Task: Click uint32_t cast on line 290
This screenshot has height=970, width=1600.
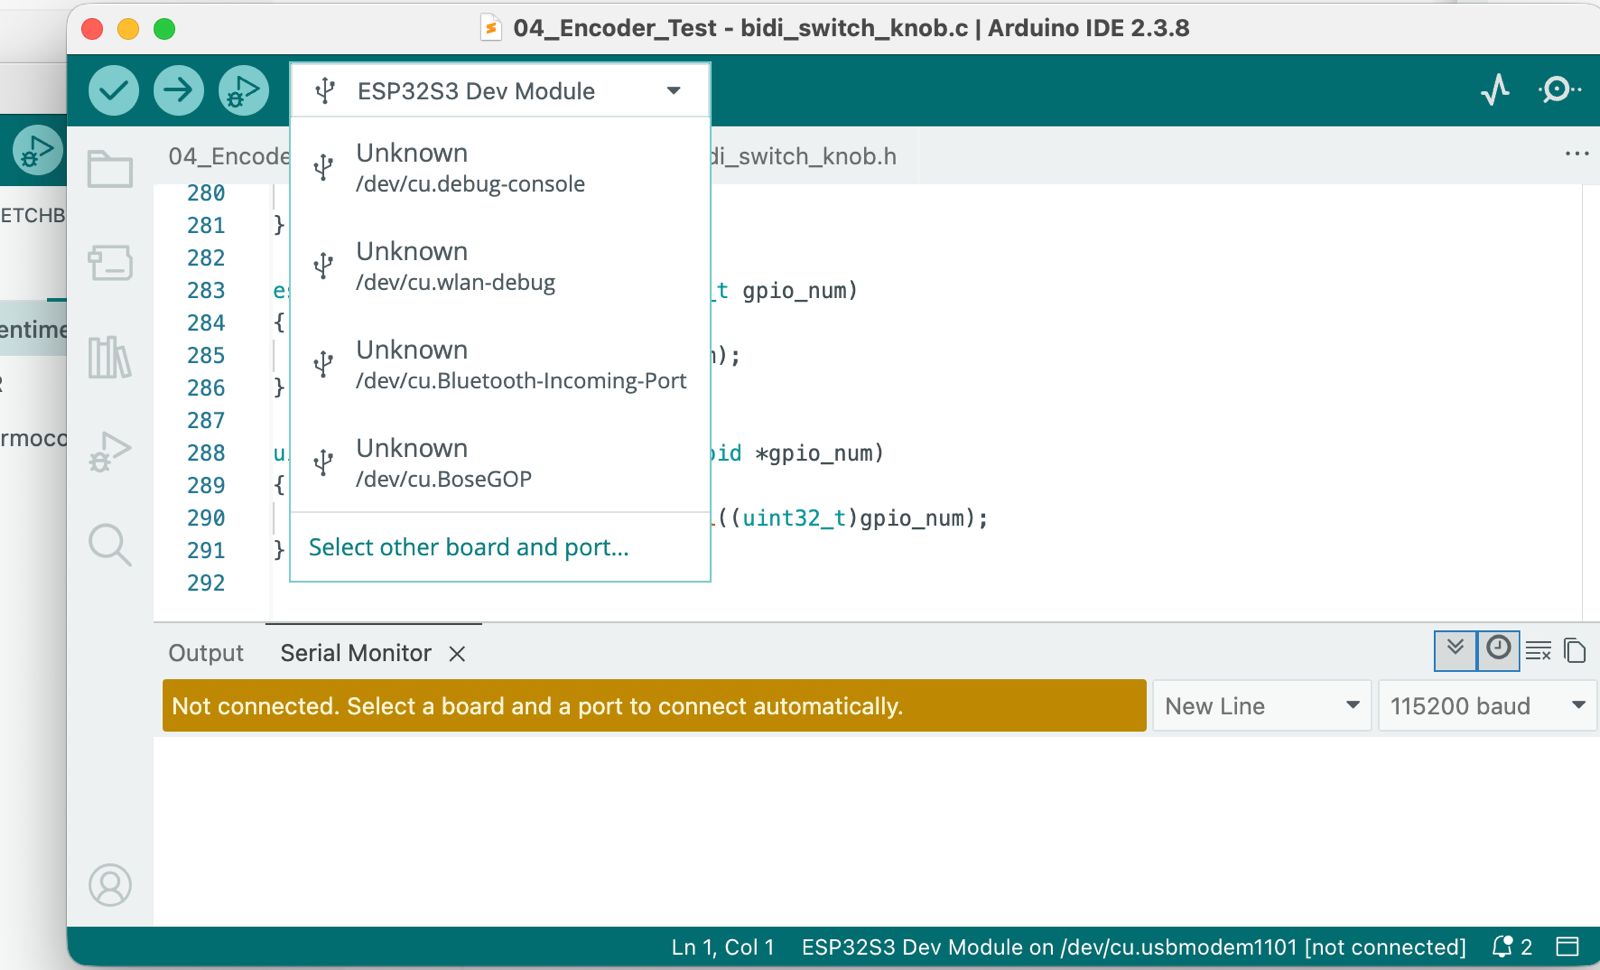Action: point(794,518)
